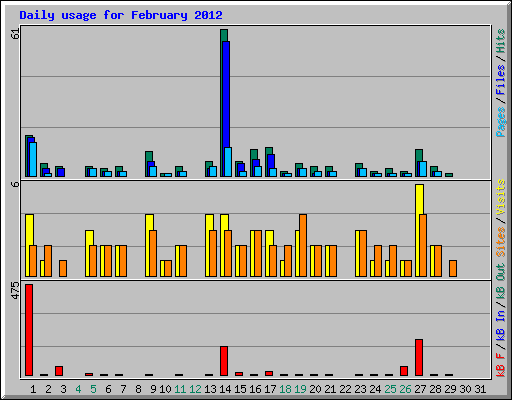
Task: Click day label "24" on the x-axis
Action: 375,389
